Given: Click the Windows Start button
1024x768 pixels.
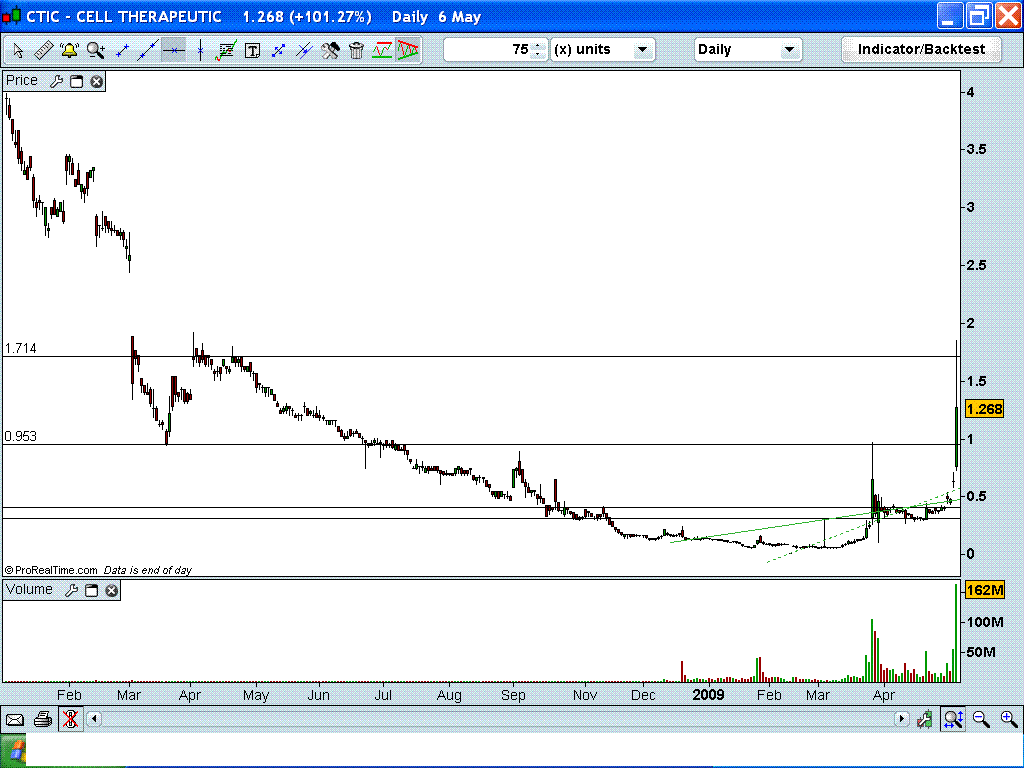Looking at the screenshot, I should click(13, 751).
